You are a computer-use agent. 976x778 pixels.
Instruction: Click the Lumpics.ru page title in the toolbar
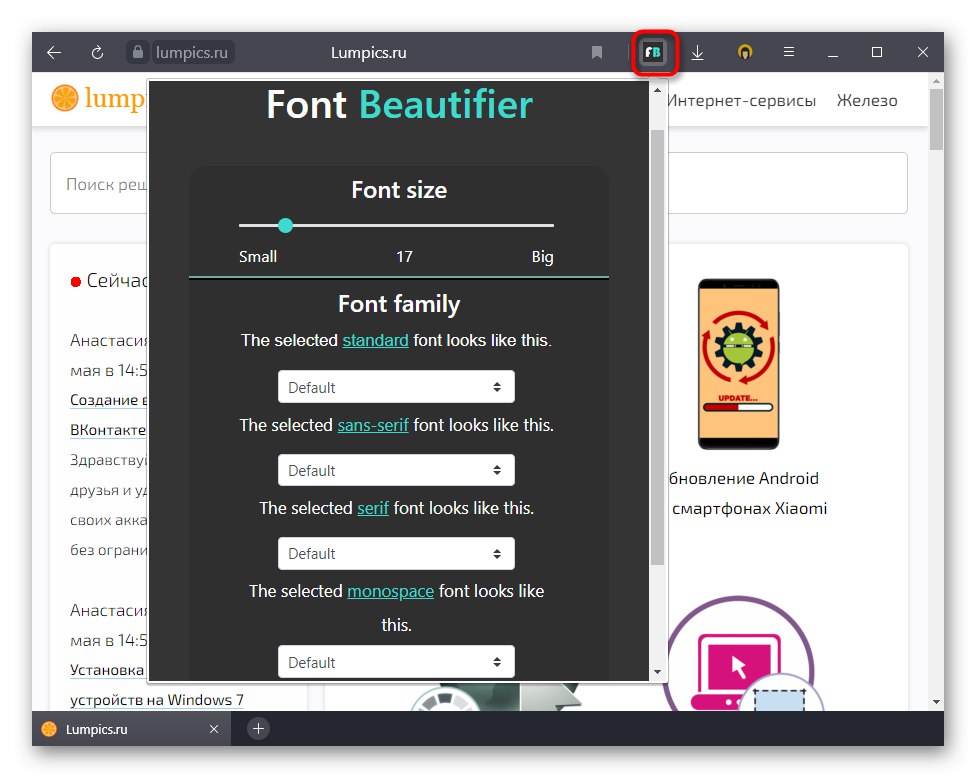[x=368, y=53]
